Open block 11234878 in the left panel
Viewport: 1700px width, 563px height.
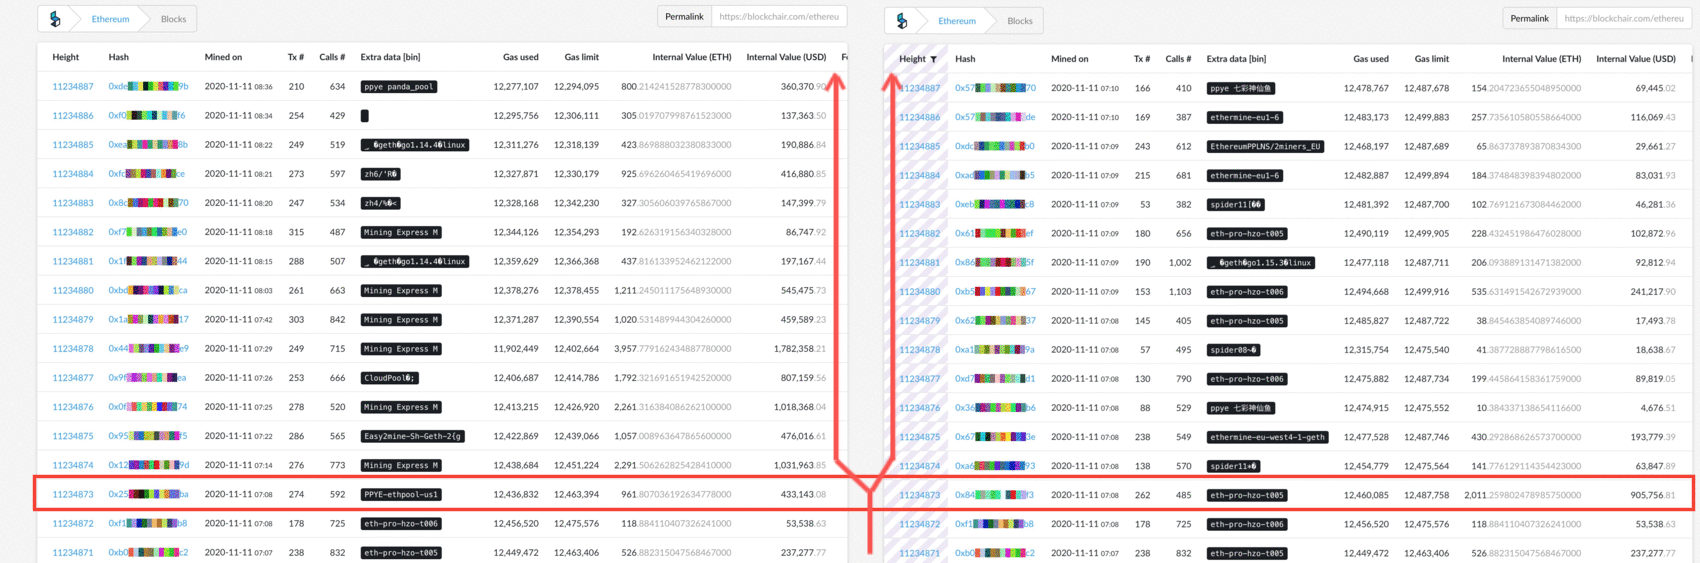(x=73, y=349)
